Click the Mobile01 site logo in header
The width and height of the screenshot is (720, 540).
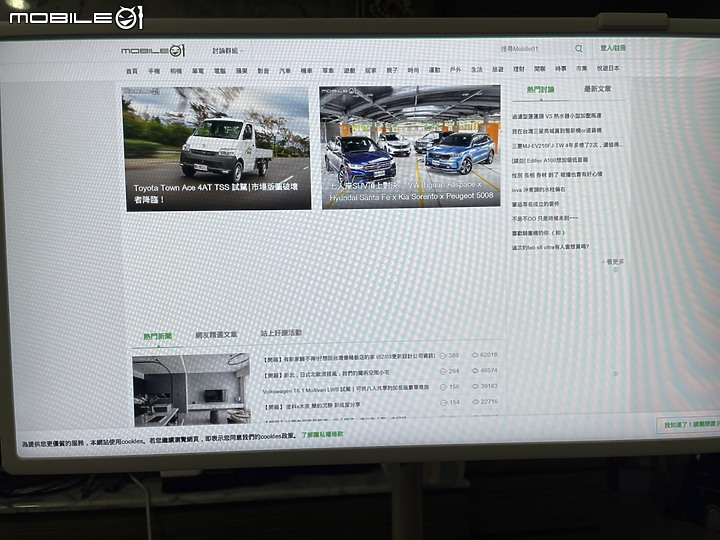pyautogui.click(x=153, y=51)
